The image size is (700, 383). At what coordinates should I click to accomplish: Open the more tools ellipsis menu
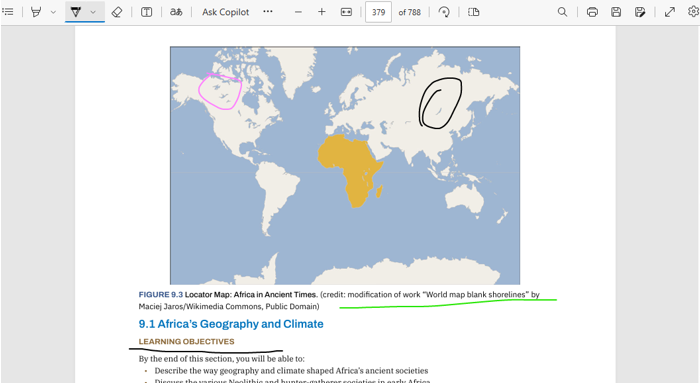268,12
